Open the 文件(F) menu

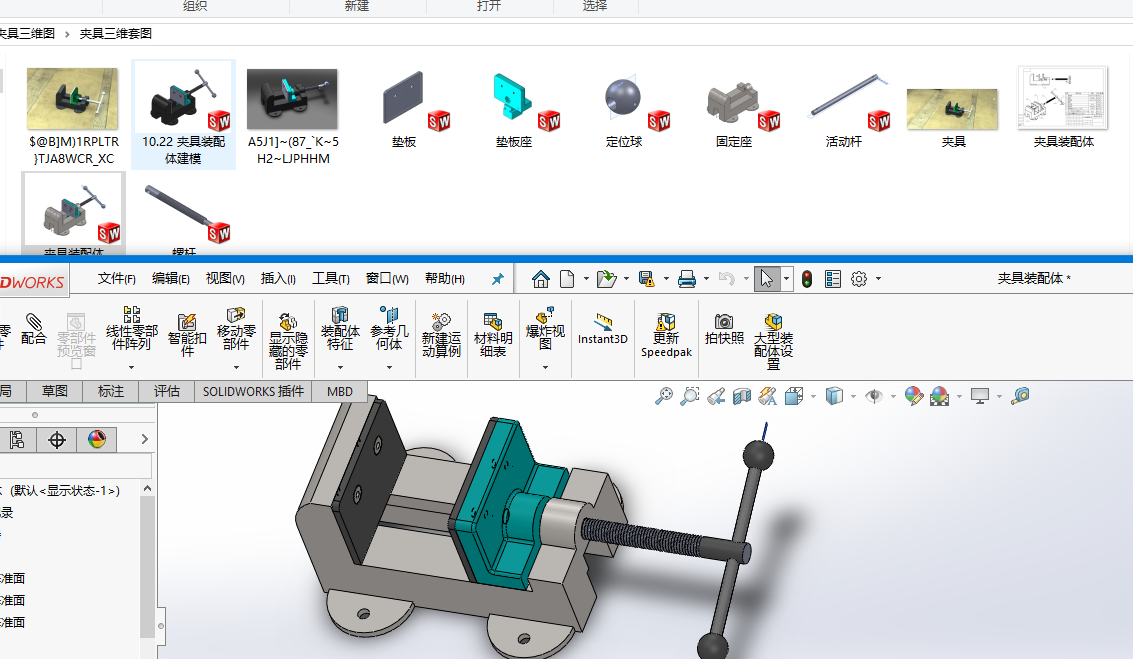[116, 279]
